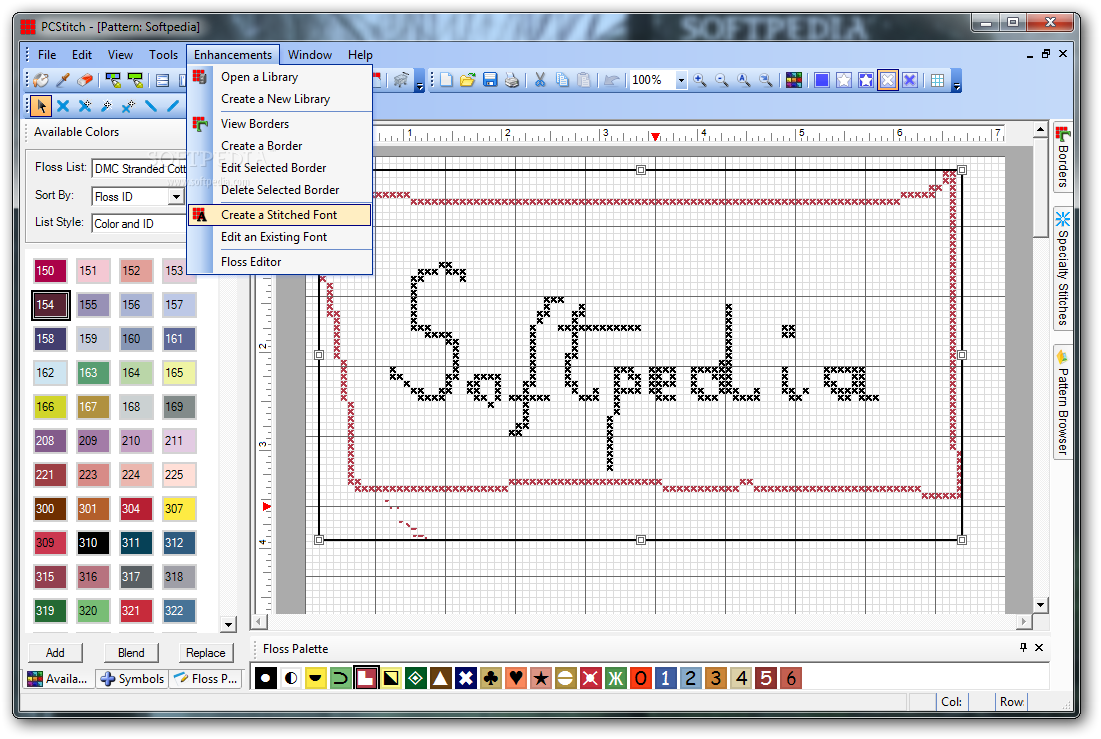Open an existing pattern file
This screenshot has height=739, width=1101.
click(468, 80)
